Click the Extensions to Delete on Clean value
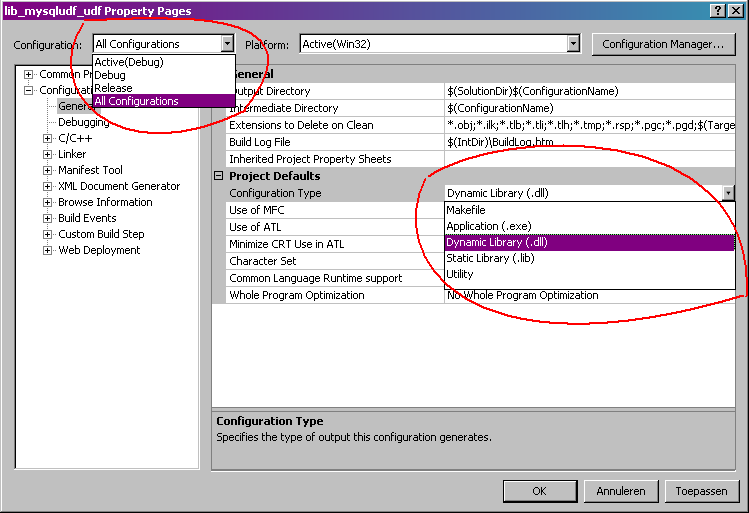749x513 pixels. click(x=589, y=125)
